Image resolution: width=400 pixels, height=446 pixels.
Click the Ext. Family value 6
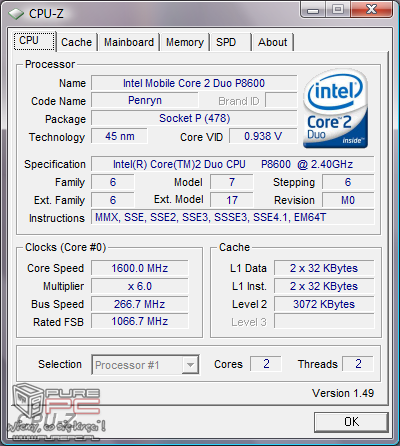click(x=113, y=200)
